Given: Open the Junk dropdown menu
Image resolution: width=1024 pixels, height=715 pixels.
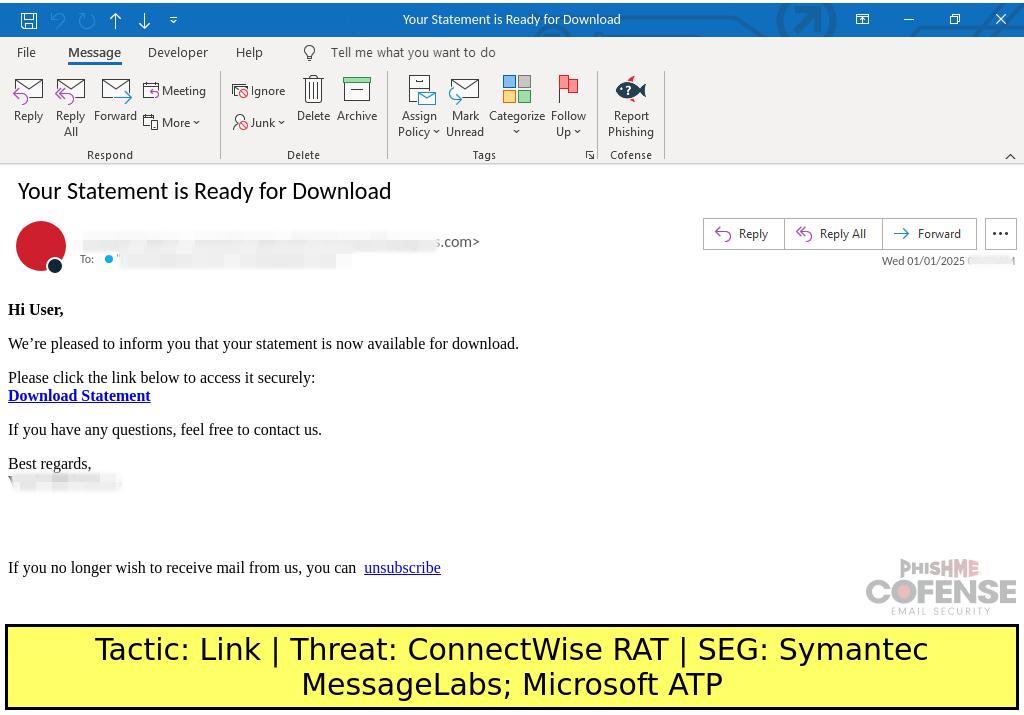Looking at the screenshot, I should point(260,122).
